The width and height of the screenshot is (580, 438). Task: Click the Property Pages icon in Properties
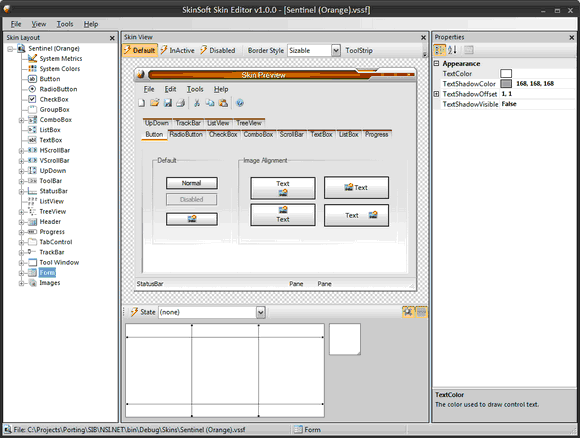[469, 50]
